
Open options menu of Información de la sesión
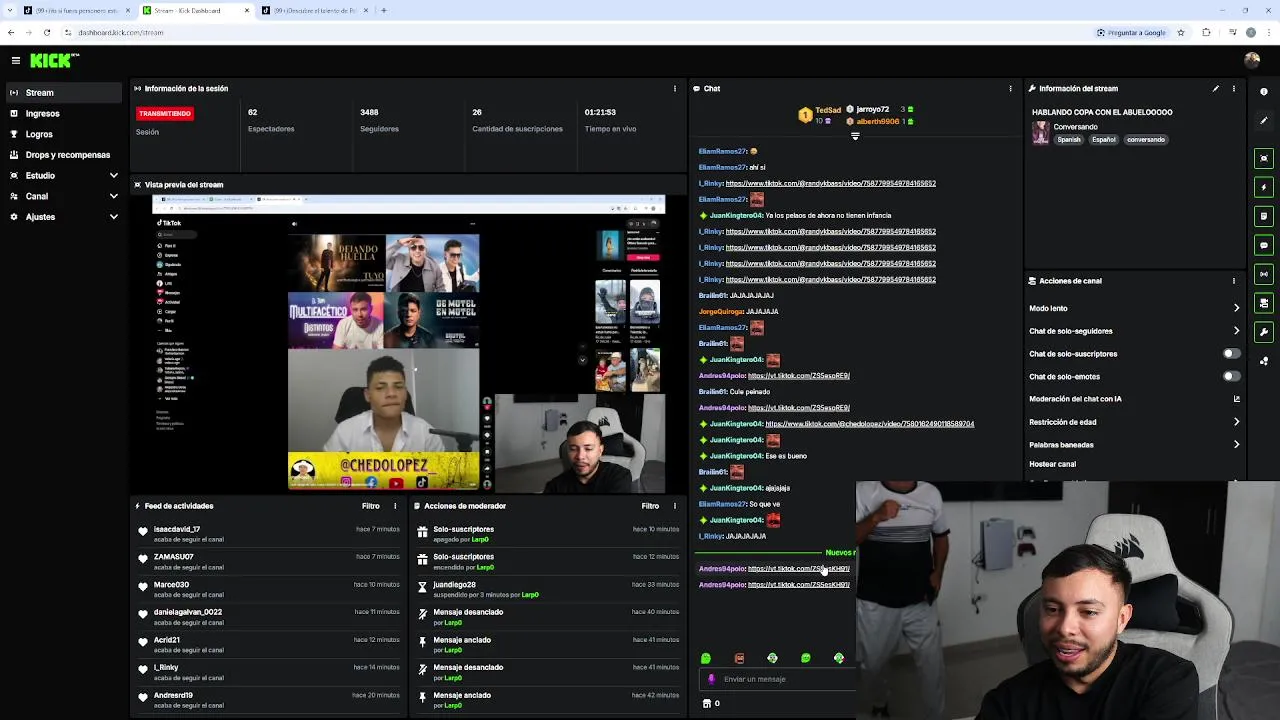(674, 88)
